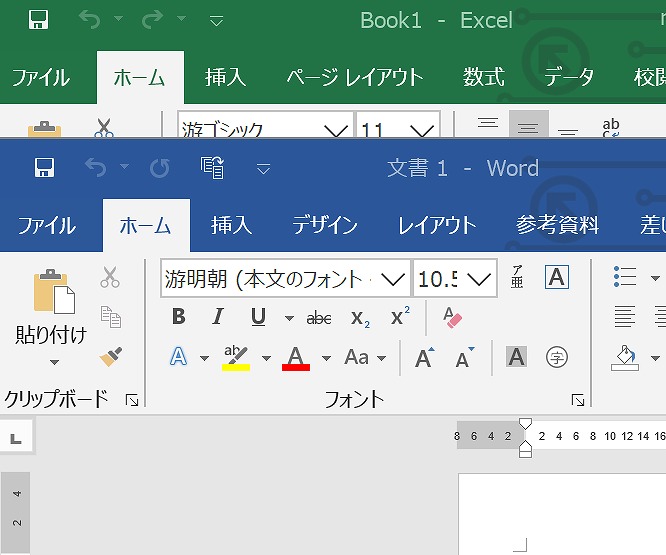
Task: Open Word undo history dropdown
Action: pos(124,166)
